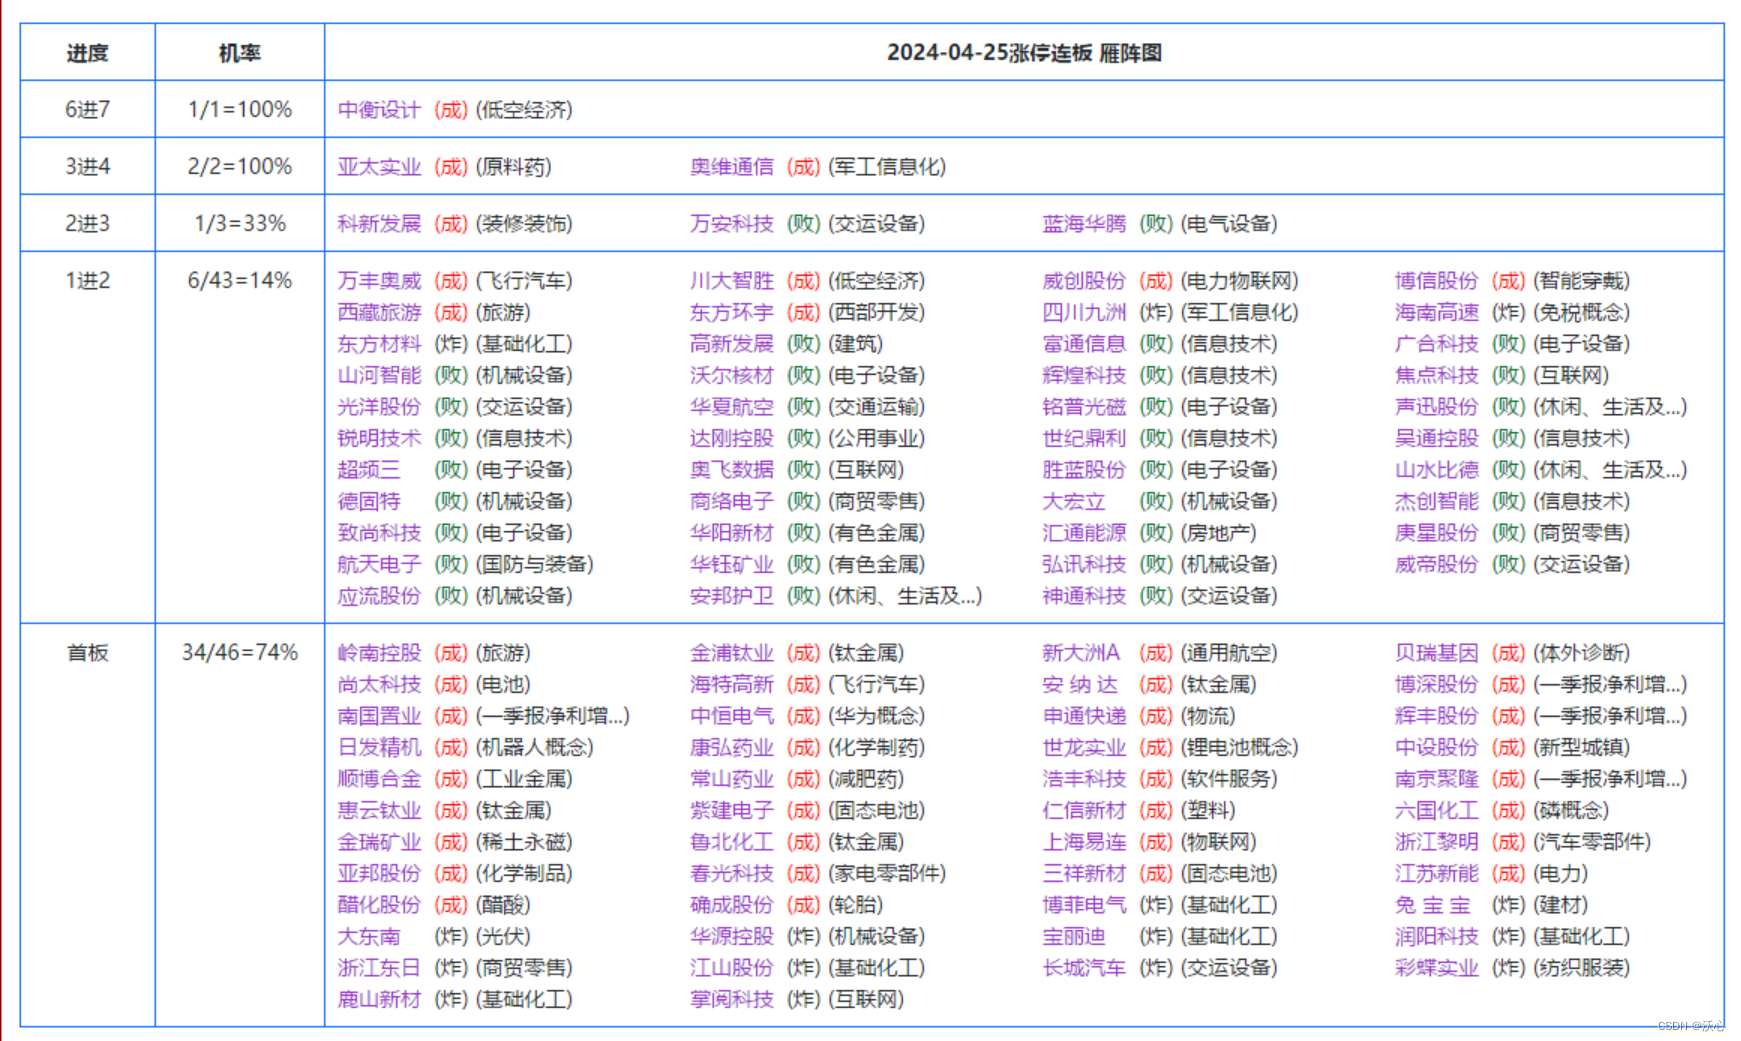Open 奥维通信 stock link

pos(732,167)
